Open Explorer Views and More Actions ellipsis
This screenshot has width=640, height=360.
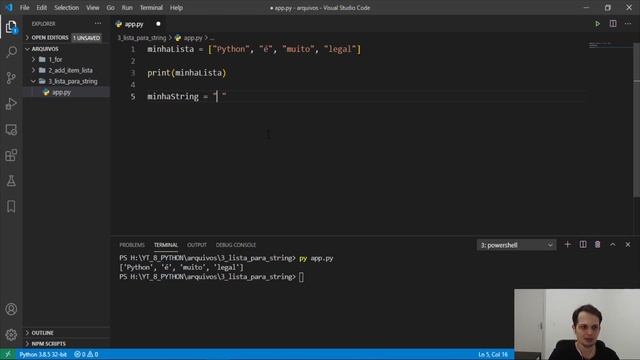tap(98, 24)
